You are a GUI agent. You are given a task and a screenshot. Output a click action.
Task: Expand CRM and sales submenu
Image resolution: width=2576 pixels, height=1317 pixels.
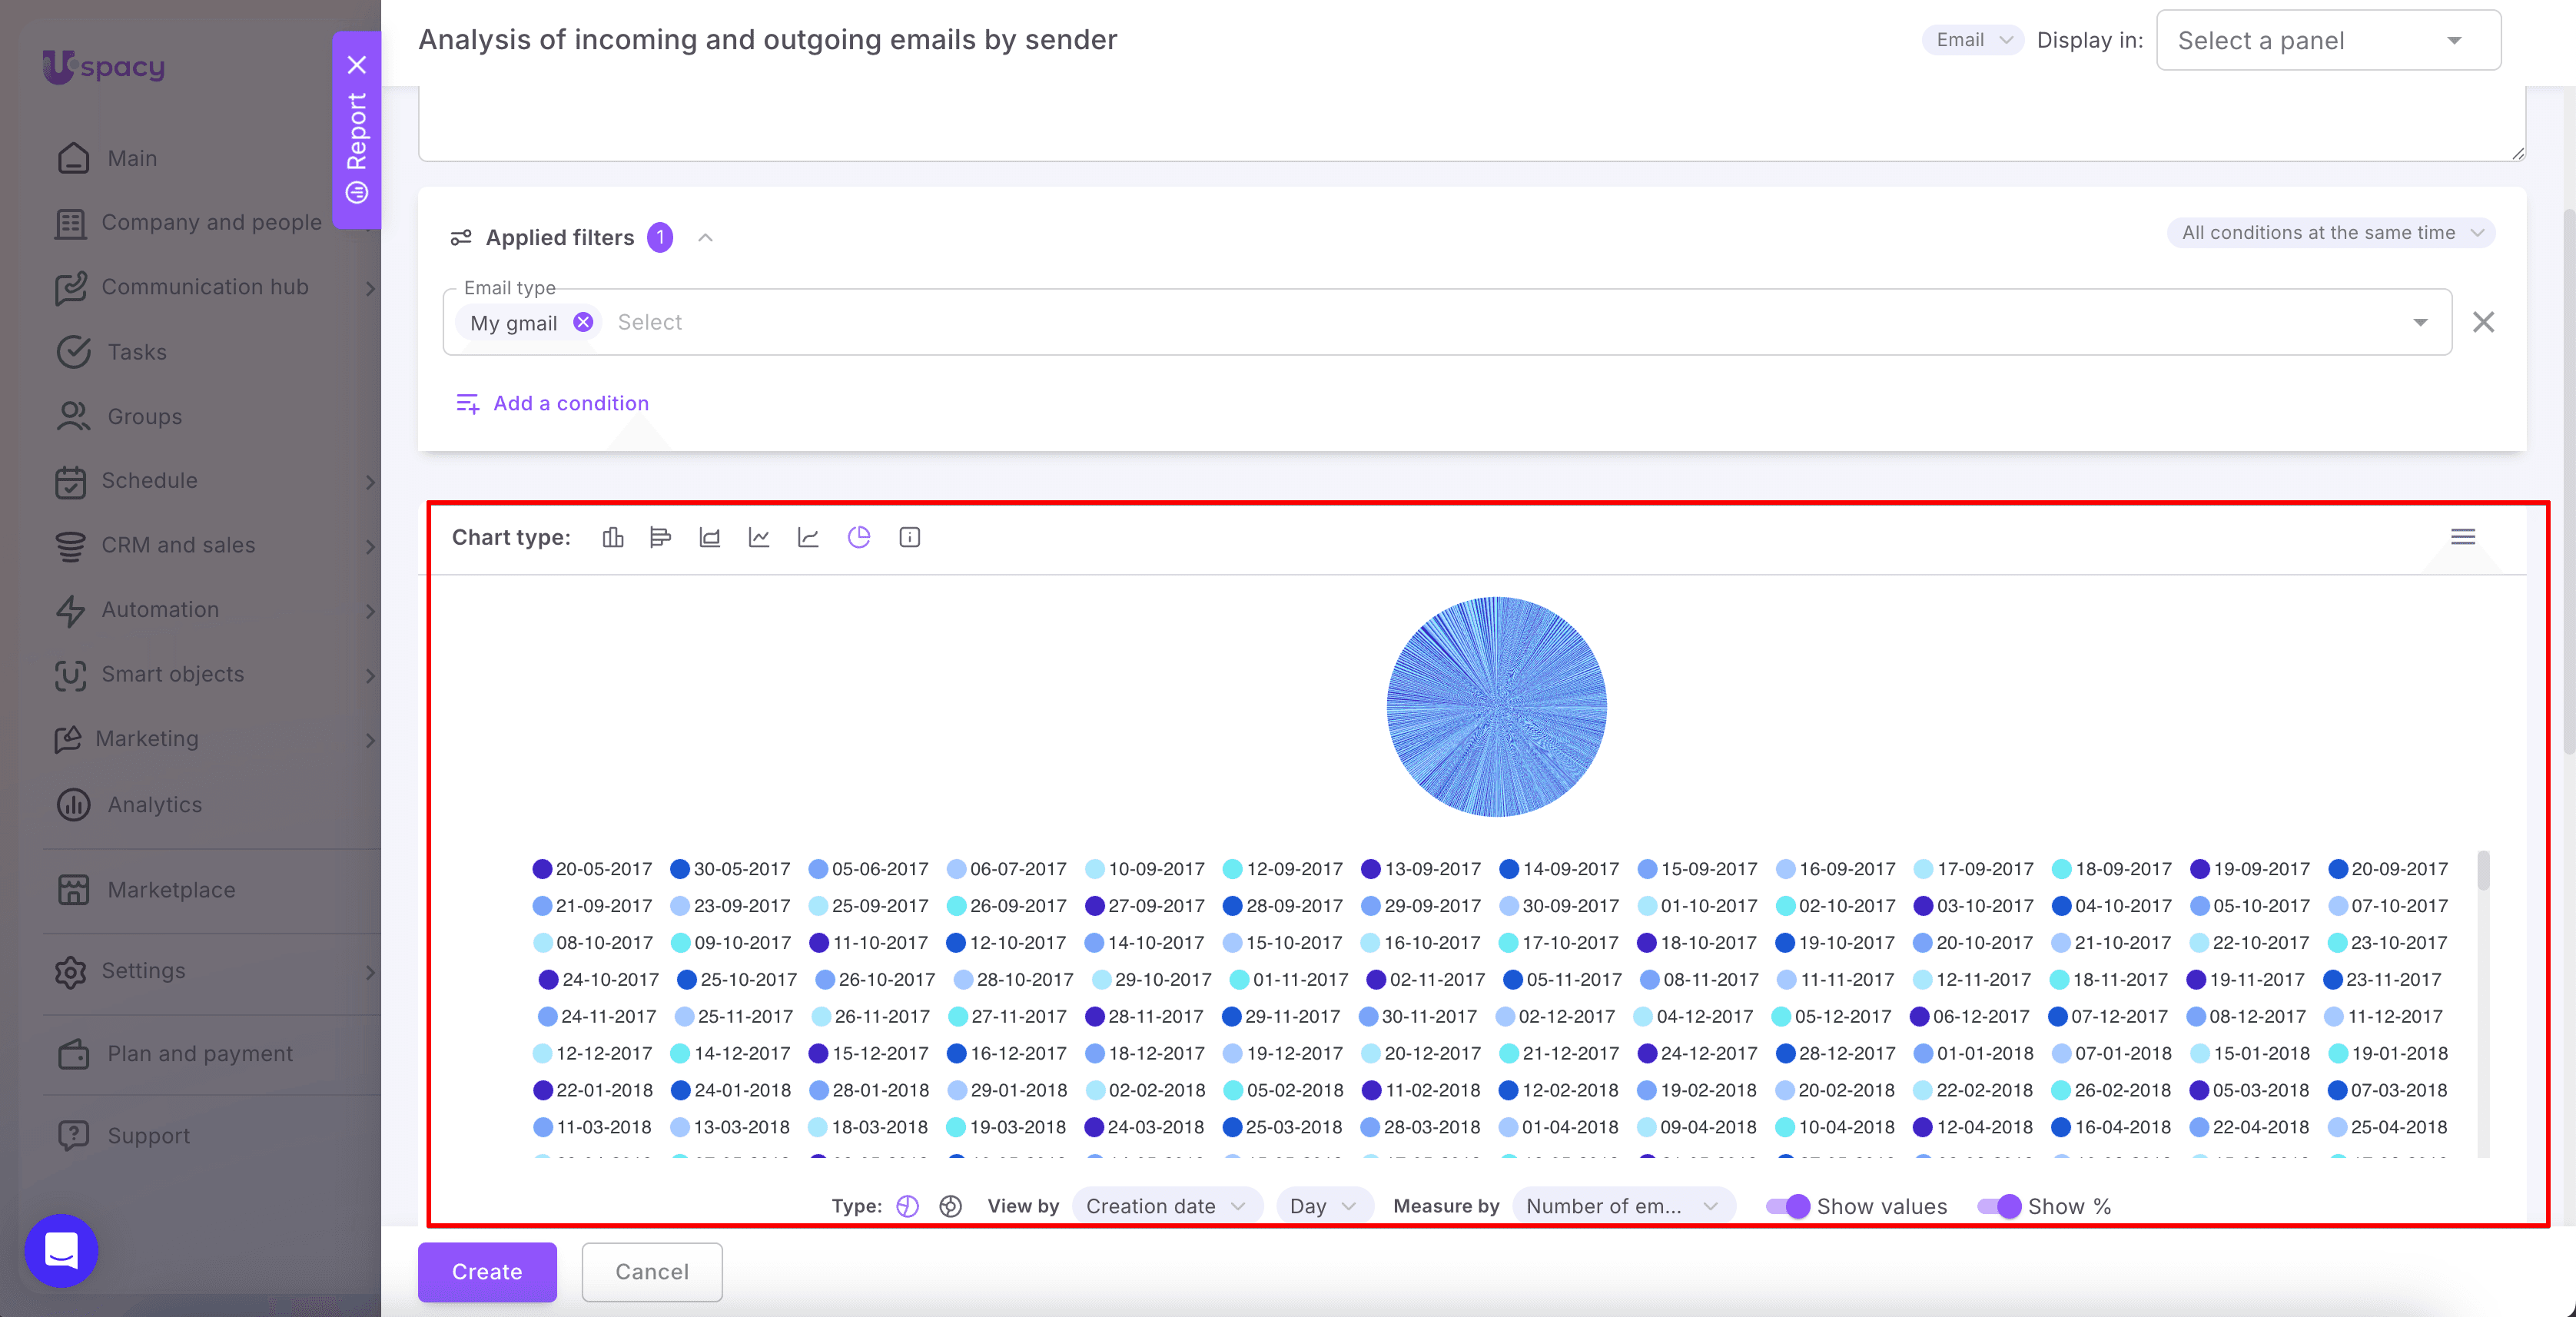pos(370,546)
